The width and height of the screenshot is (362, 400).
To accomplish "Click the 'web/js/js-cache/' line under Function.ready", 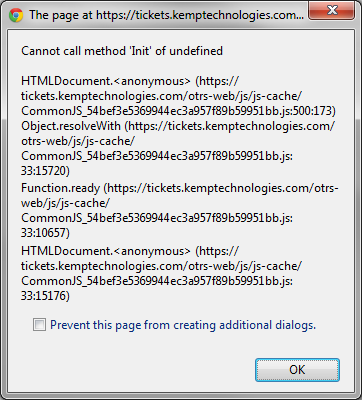I will click(x=65, y=203).
